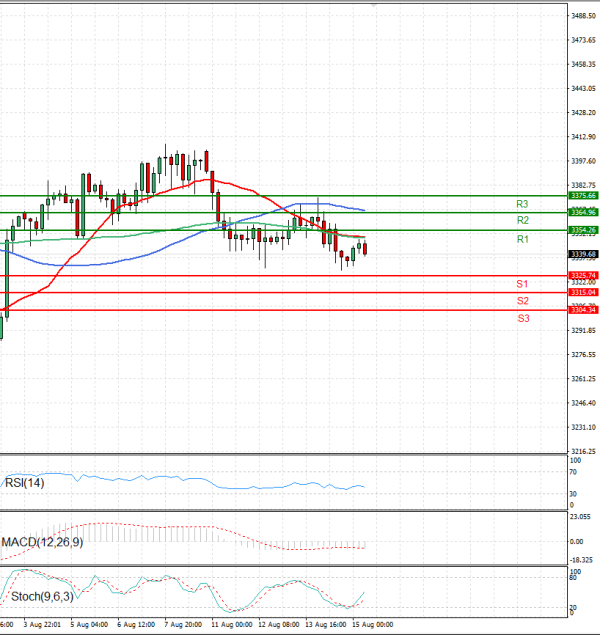Click the MACD scale value 23.055
This screenshot has width=600, height=635.
(x=580, y=517)
